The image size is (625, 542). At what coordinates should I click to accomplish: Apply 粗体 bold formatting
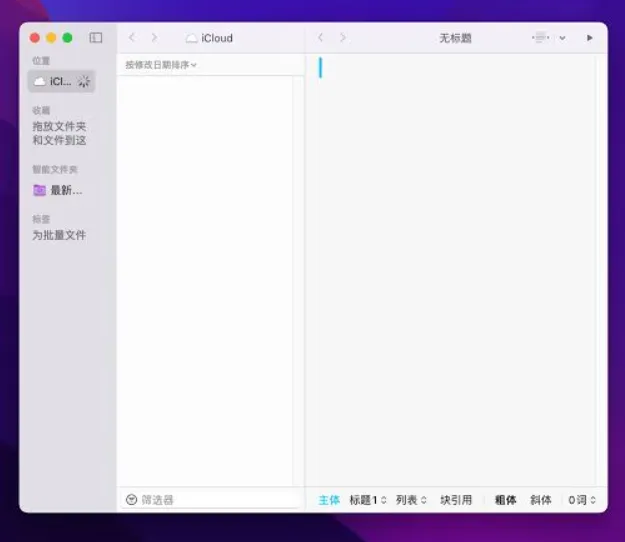click(505, 500)
